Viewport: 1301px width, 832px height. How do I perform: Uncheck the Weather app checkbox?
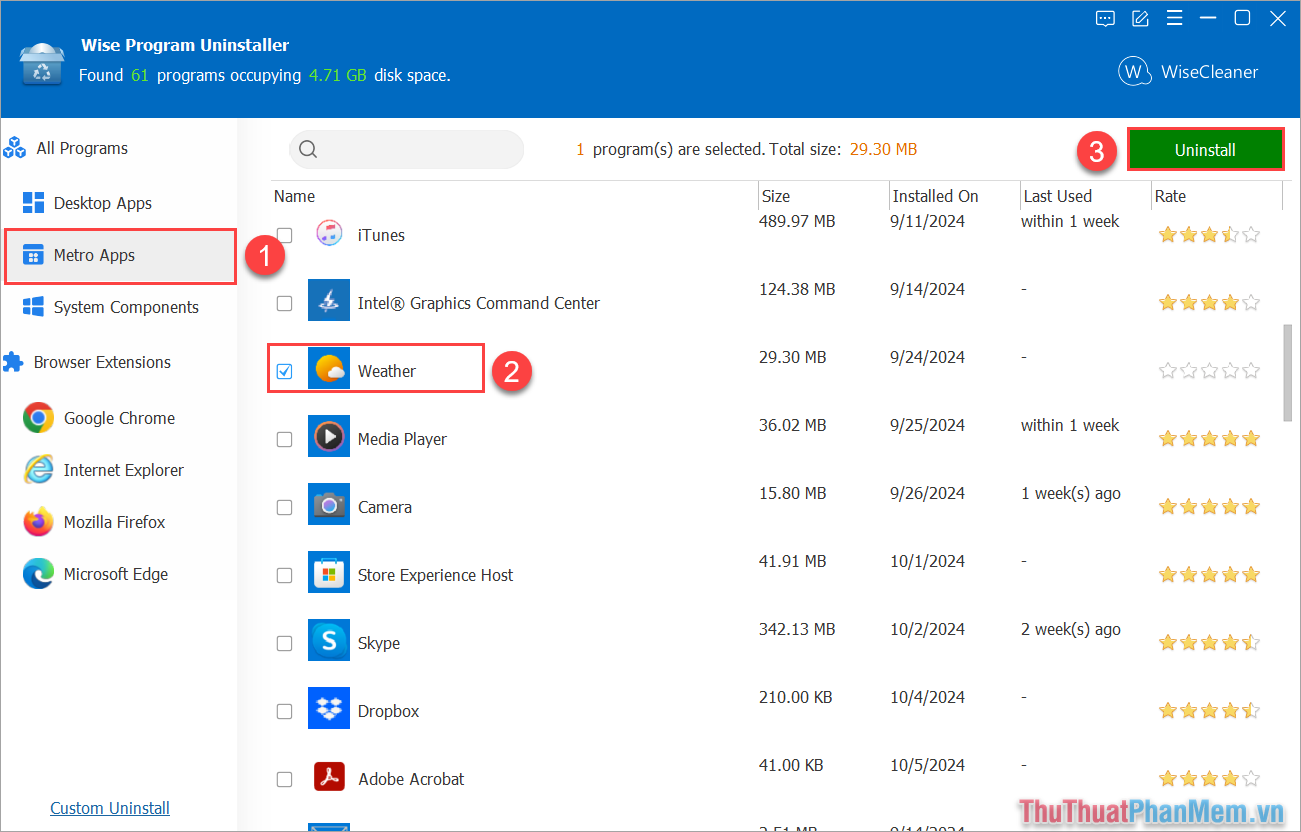284,369
